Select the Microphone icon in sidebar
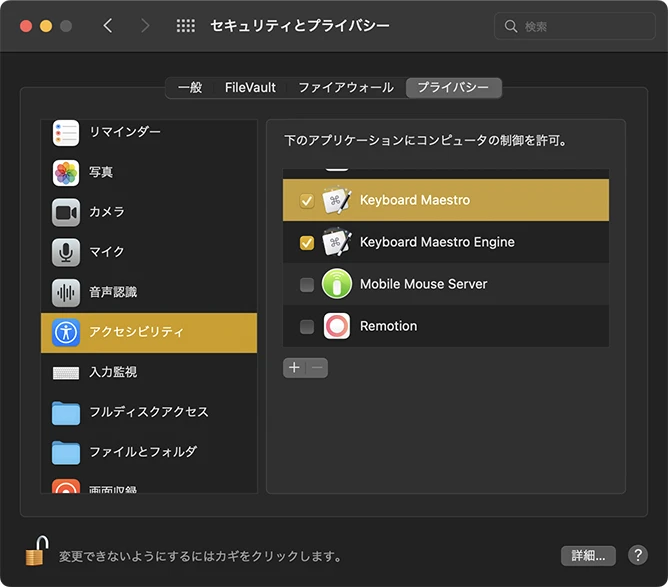 click(66, 252)
